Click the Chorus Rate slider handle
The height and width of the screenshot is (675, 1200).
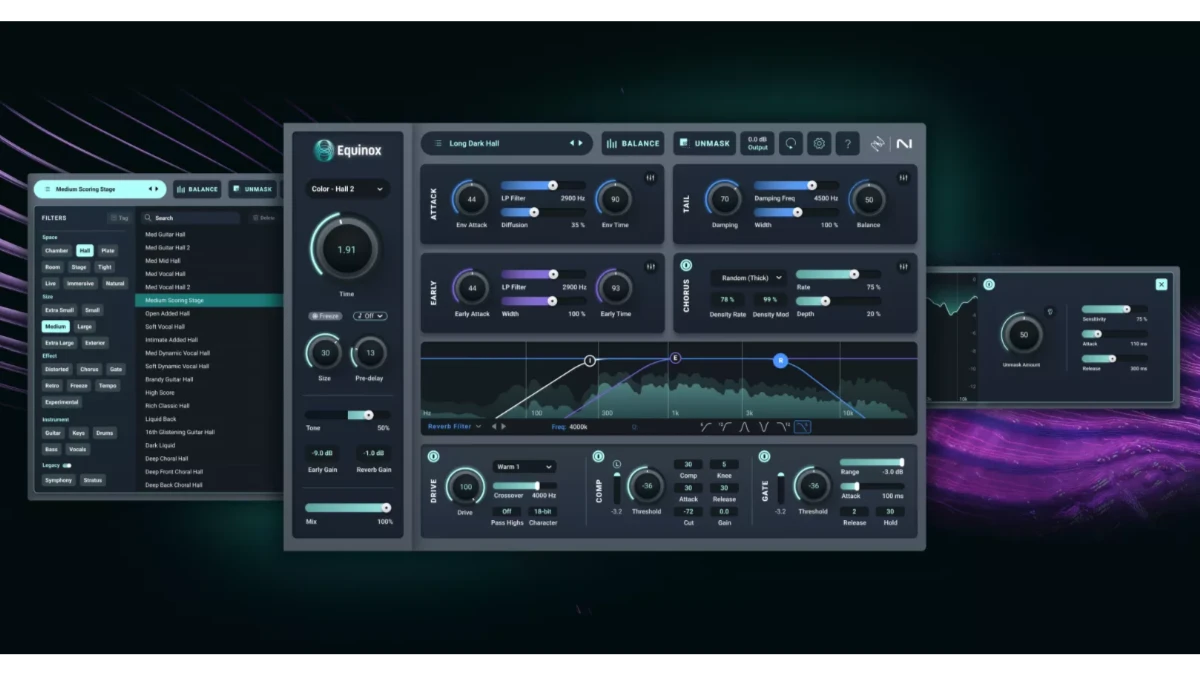854,274
